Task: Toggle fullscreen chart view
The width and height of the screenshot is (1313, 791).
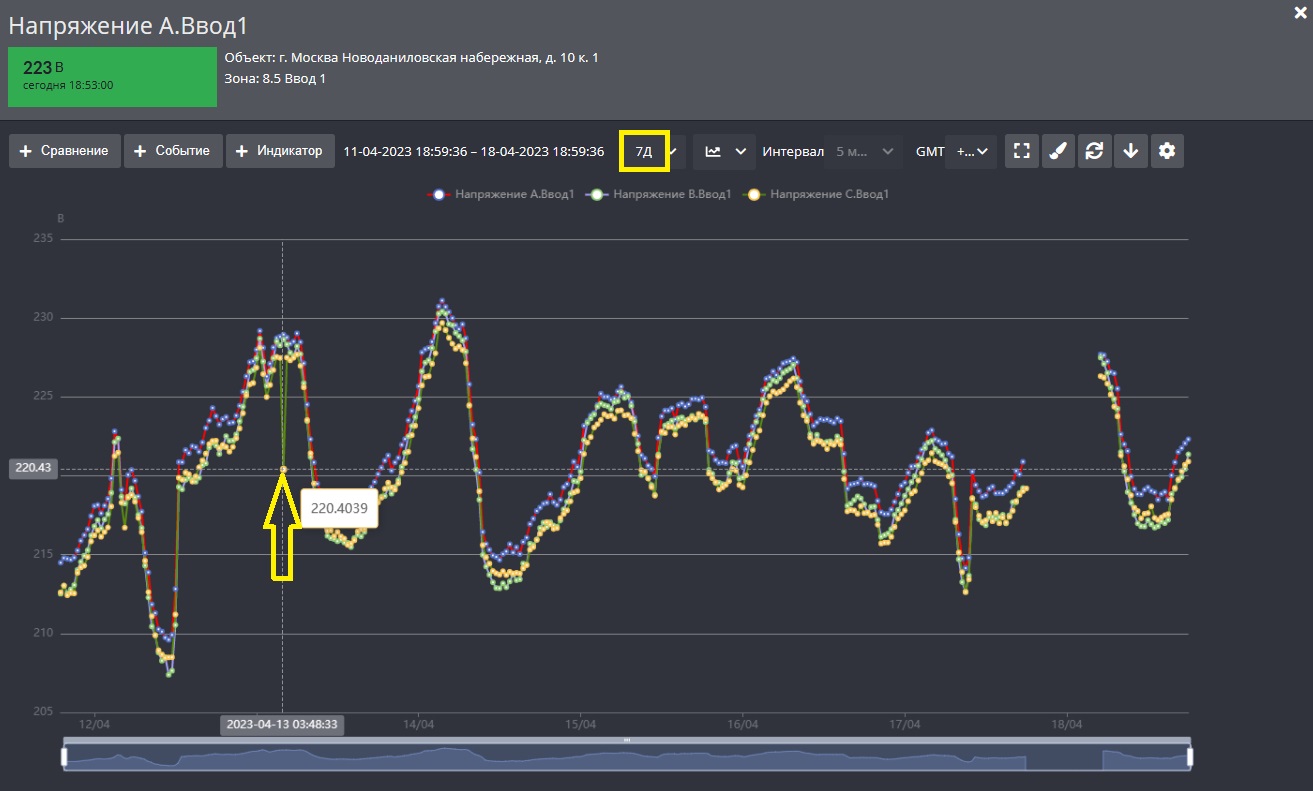Action: [1021, 151]
